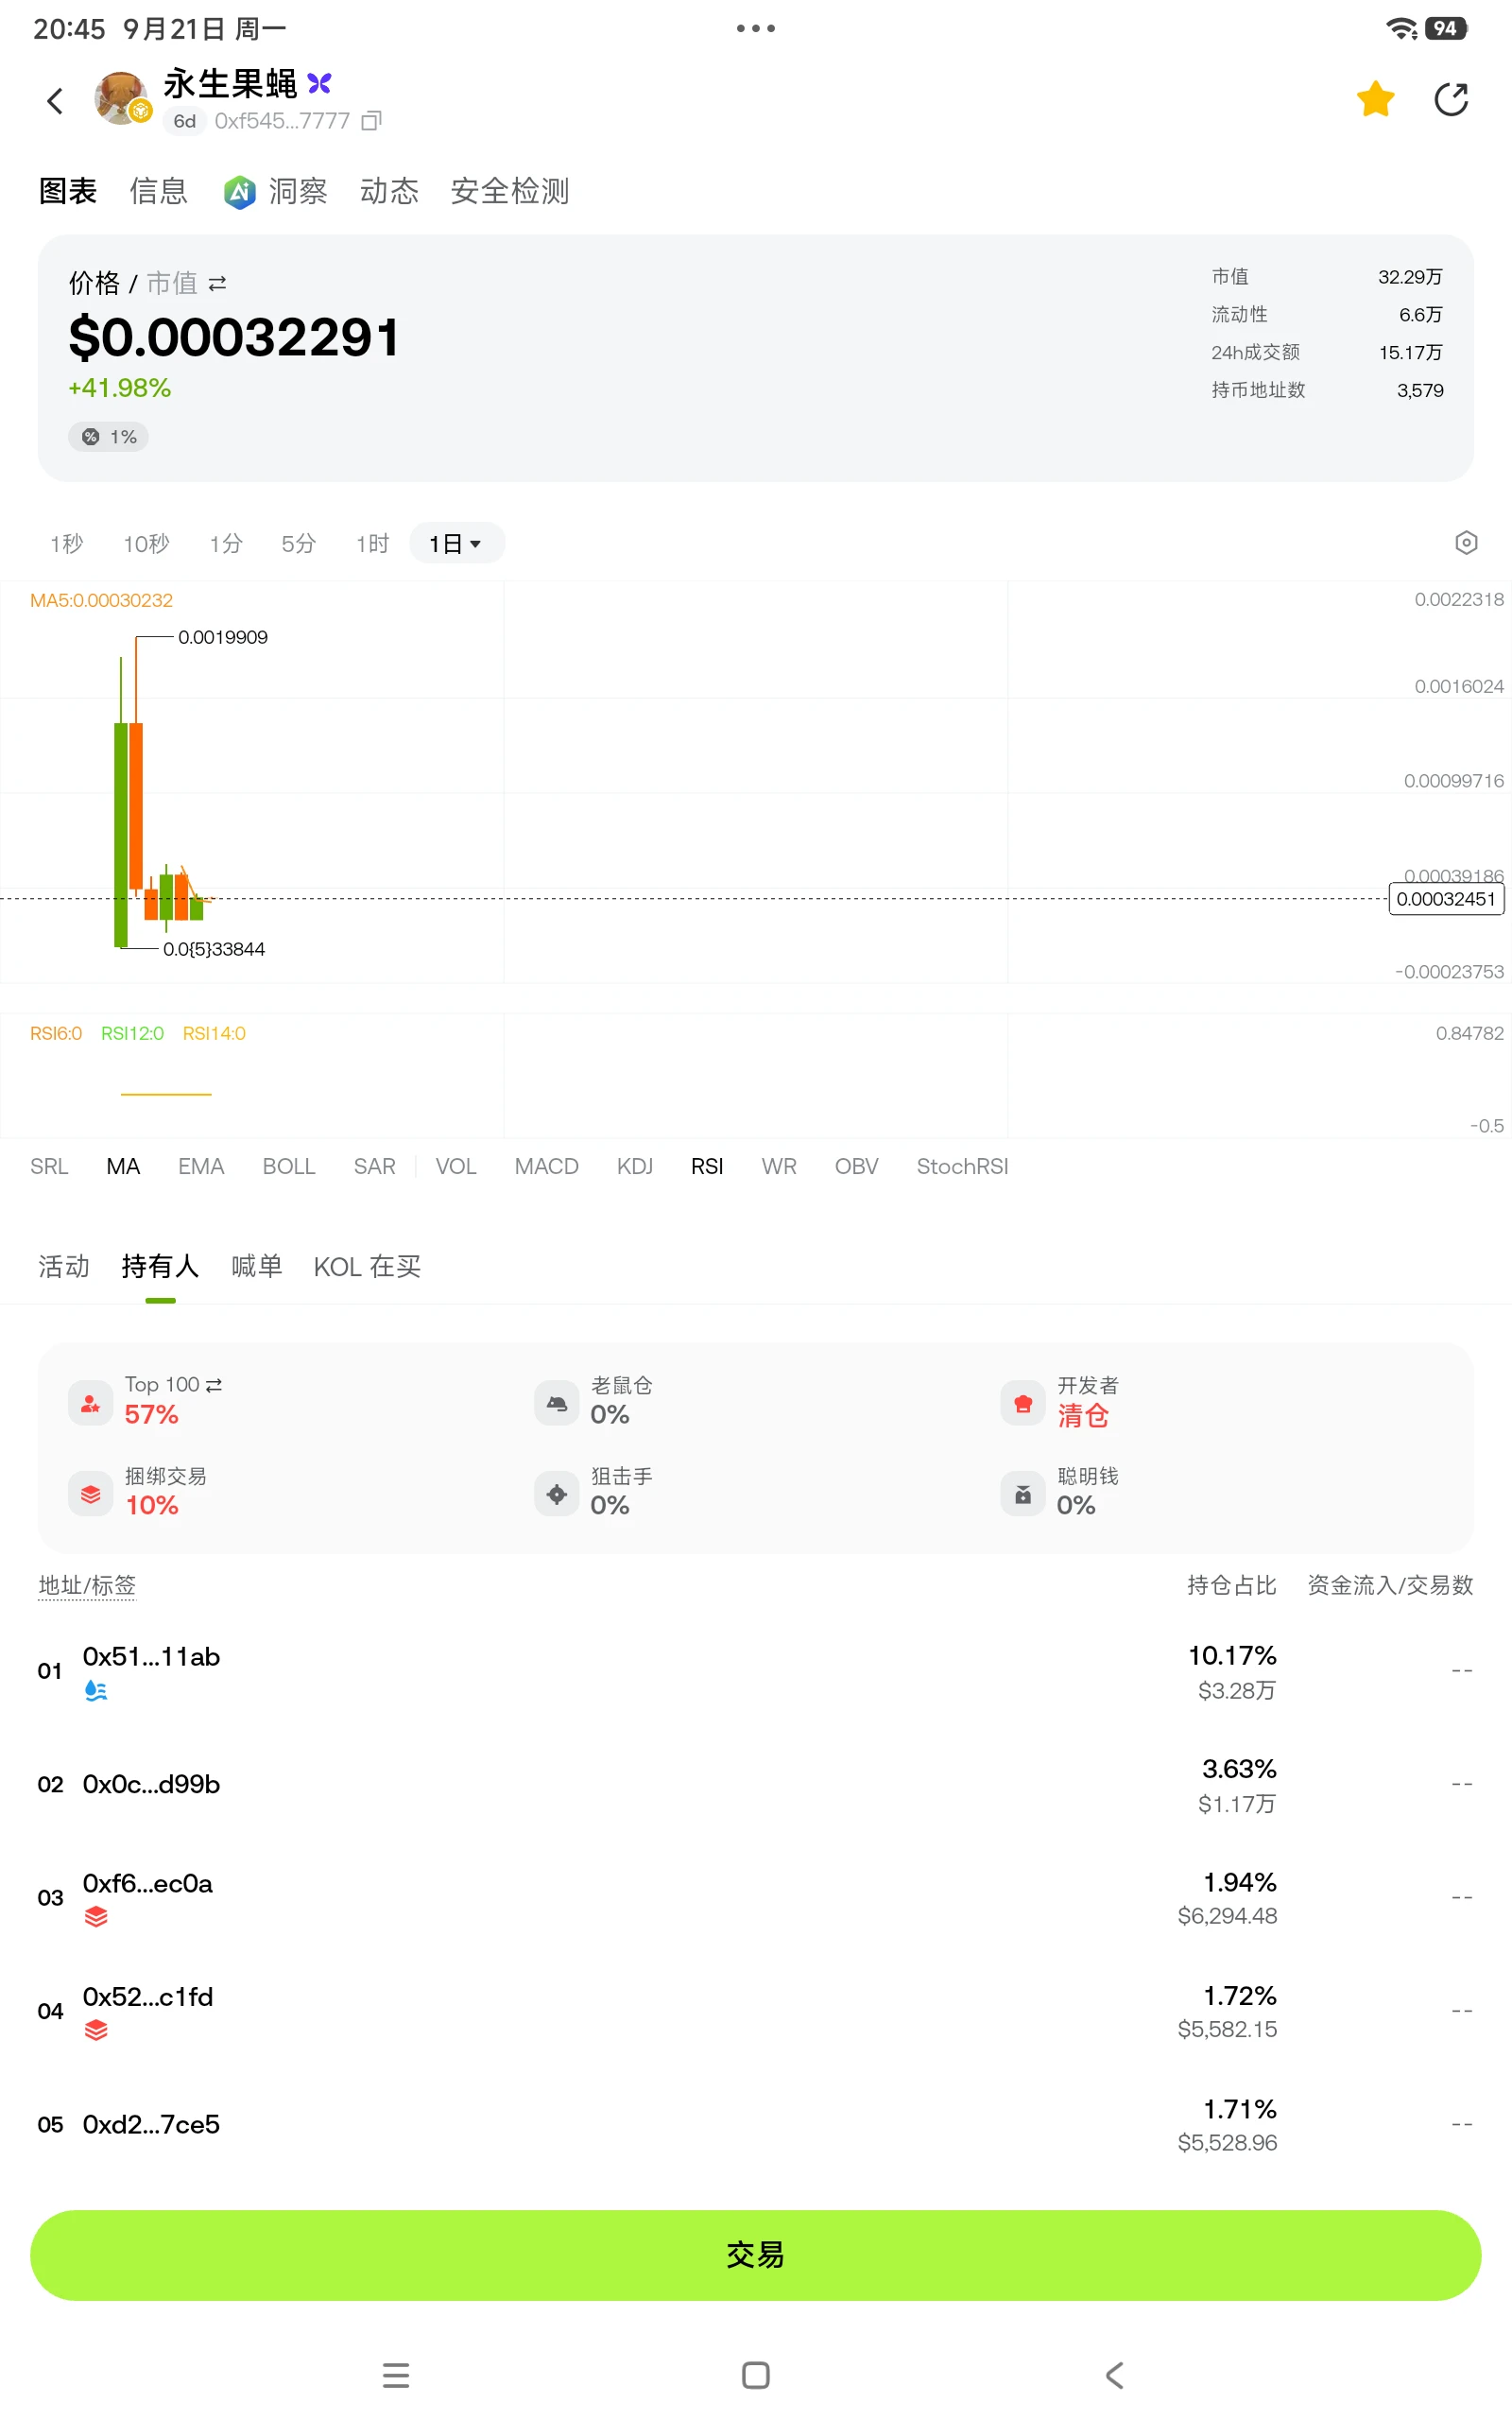Tap the 捆绑交易 bundle icon
This screenshot has height=2420, width=1512.
(90, 1494)
